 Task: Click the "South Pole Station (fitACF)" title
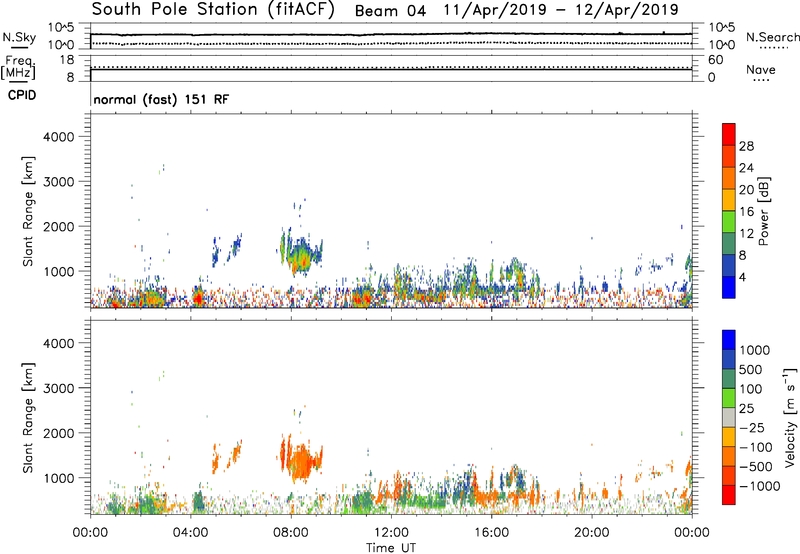click(x=213, y=10)
